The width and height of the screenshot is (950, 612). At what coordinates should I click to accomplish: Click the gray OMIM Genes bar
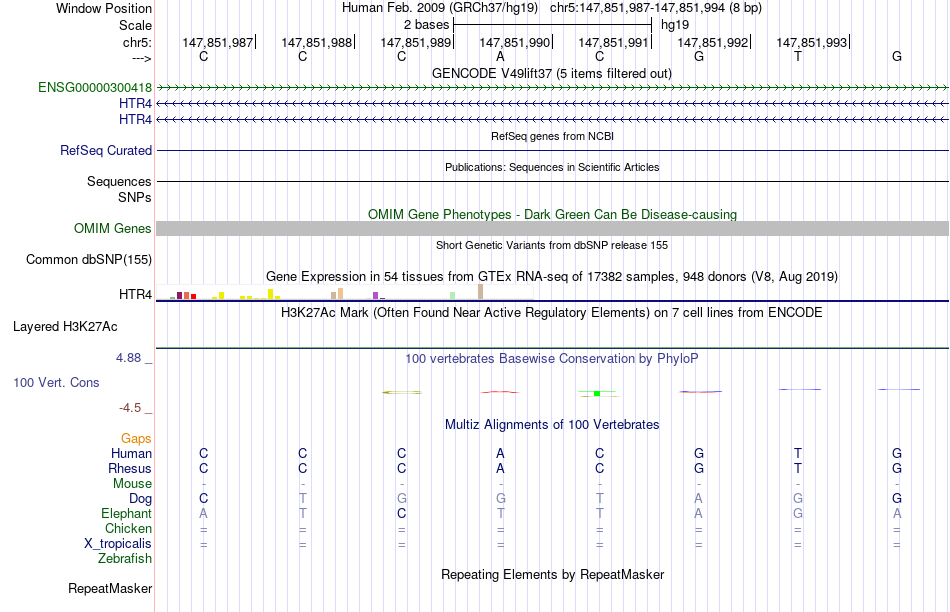click(x=552, y=228)
